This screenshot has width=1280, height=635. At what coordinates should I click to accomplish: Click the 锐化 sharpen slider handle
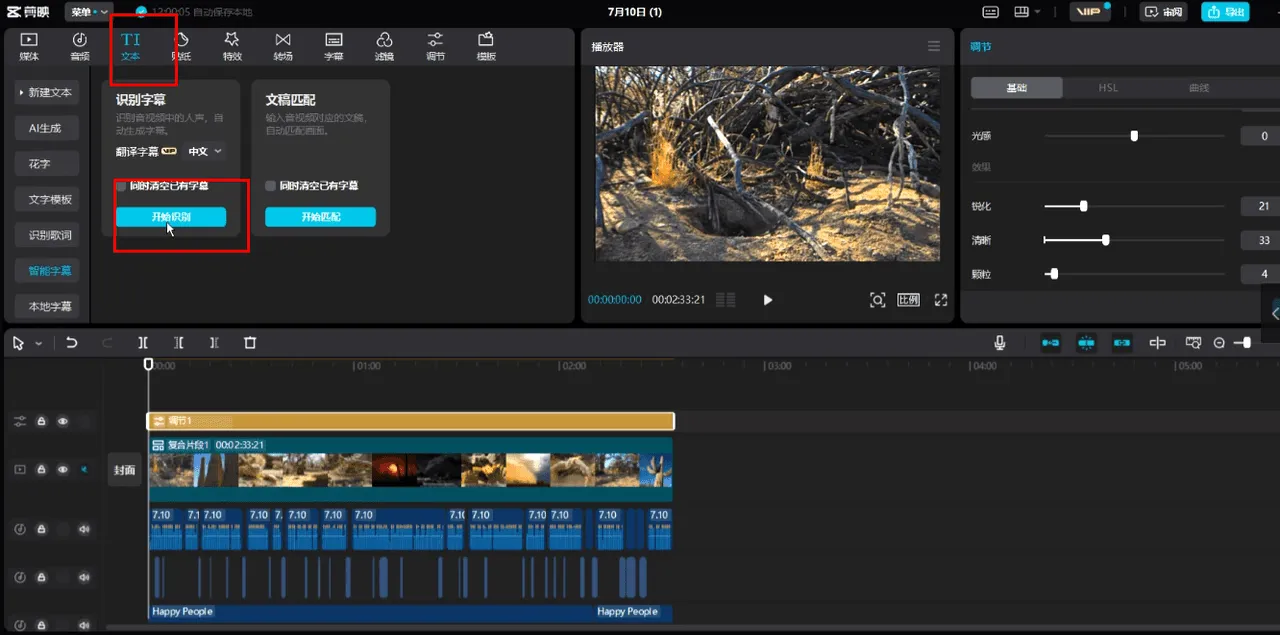point(1083,206)
